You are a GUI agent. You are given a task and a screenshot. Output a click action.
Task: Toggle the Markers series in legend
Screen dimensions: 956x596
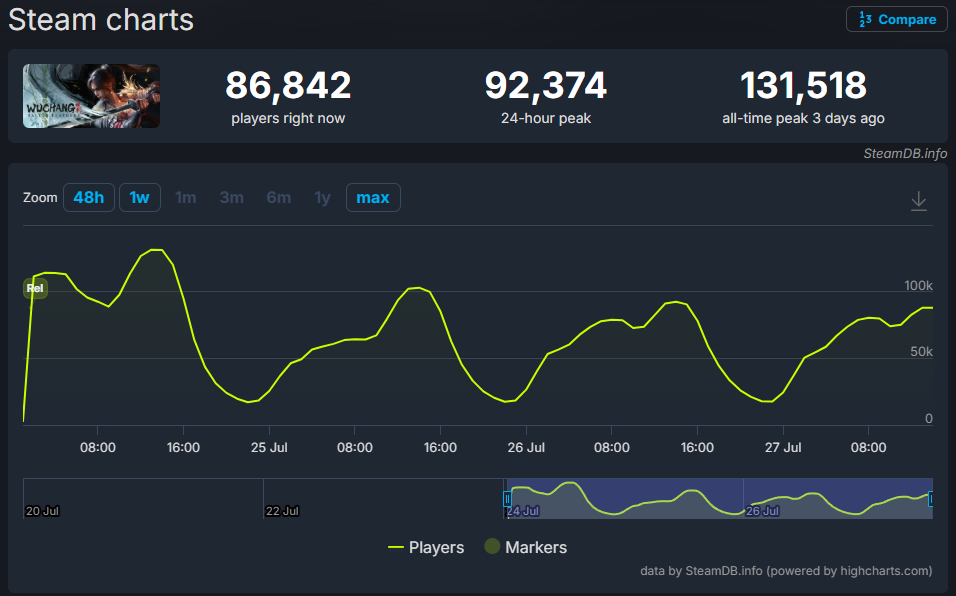click(x=526, y=547)
